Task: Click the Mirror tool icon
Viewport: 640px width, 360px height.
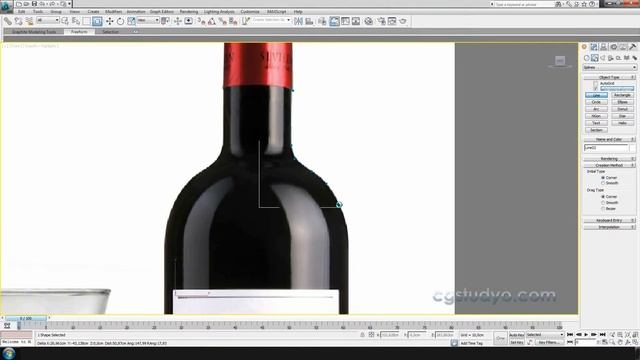Action: pos(298,21)
